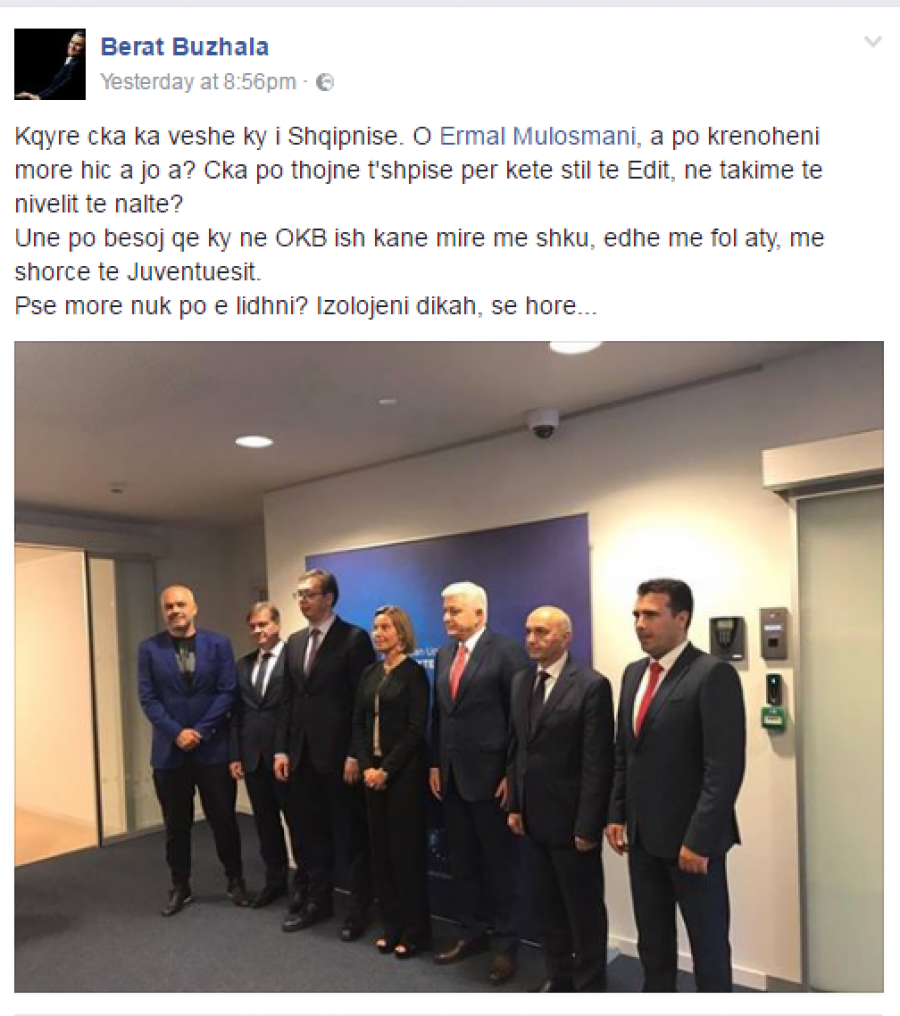This screenshot has width=900, height=1016.
Task: Click the line 'Une po besoj qe ky ne OKB'
Action: 419,238
